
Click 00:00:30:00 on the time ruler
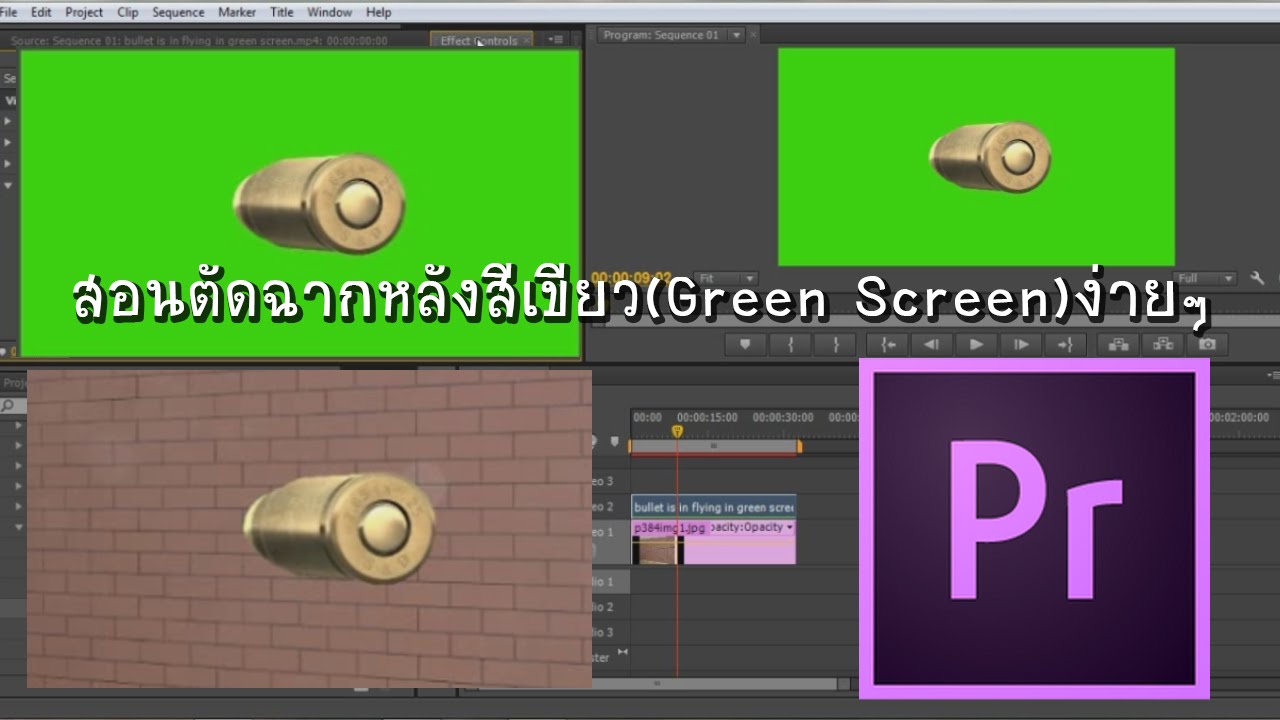click(783, 417)
